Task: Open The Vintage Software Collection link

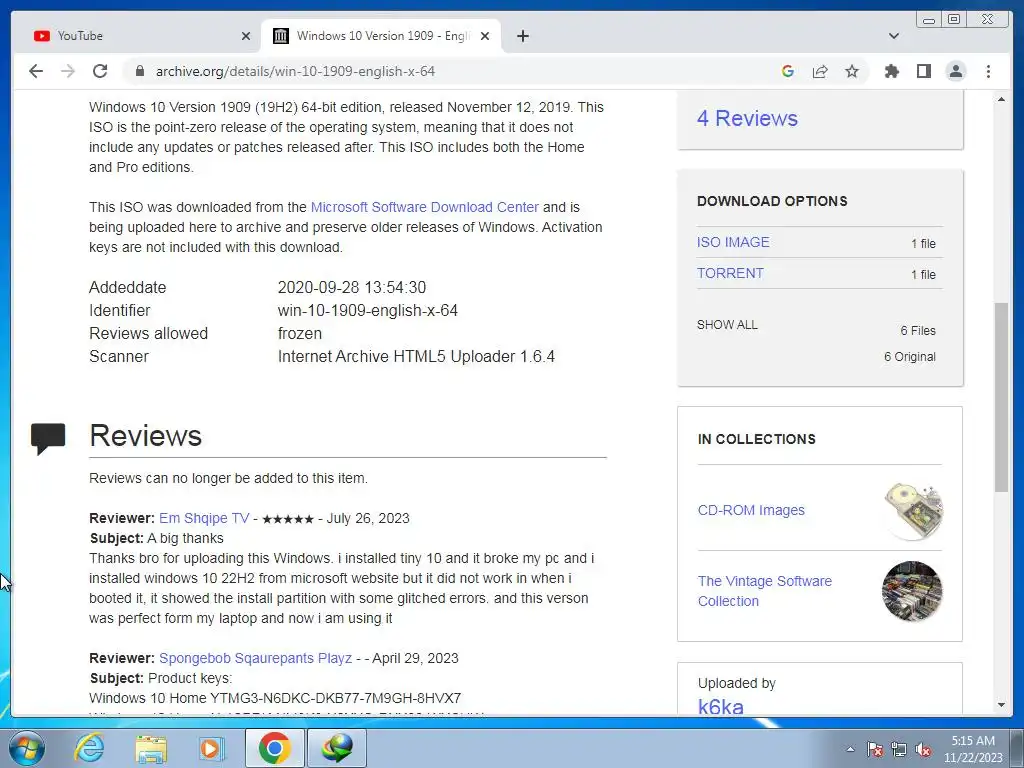Action: click(765, 591)
